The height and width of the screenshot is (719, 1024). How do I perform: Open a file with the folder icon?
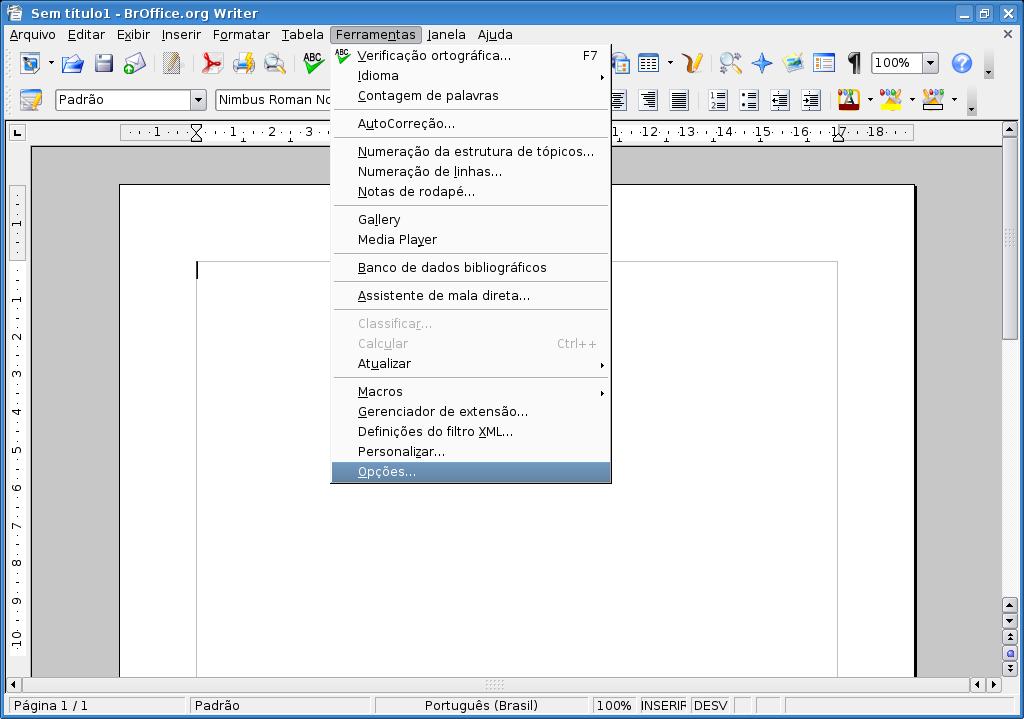click(72, 63)
